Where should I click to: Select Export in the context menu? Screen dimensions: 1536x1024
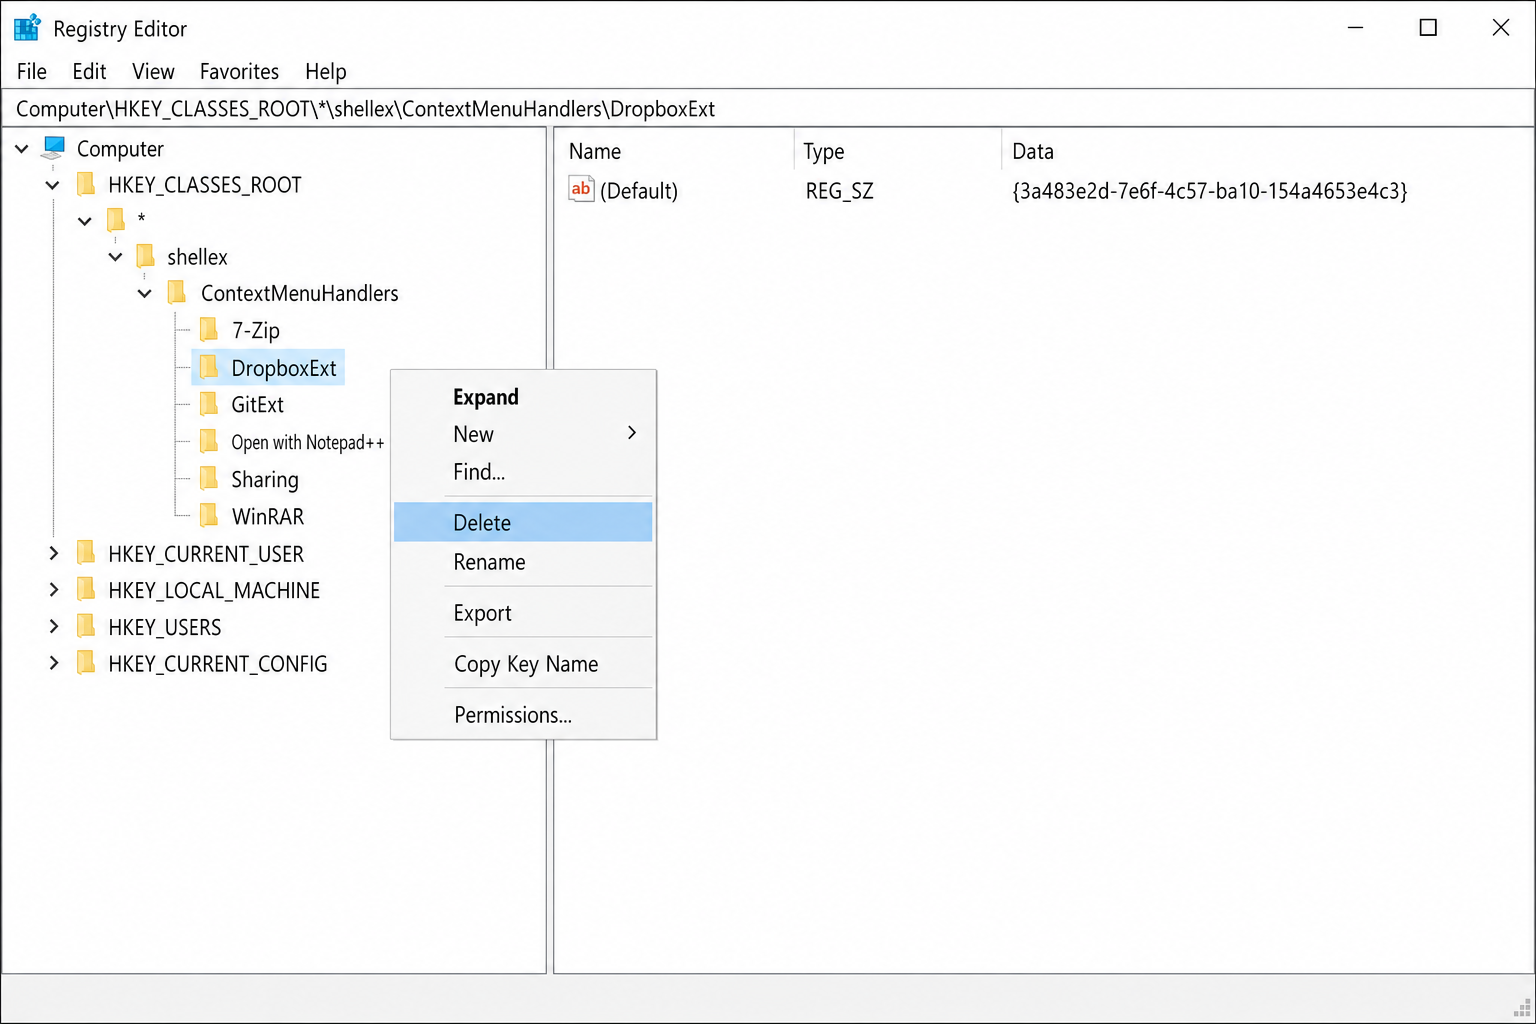point(523,613)
